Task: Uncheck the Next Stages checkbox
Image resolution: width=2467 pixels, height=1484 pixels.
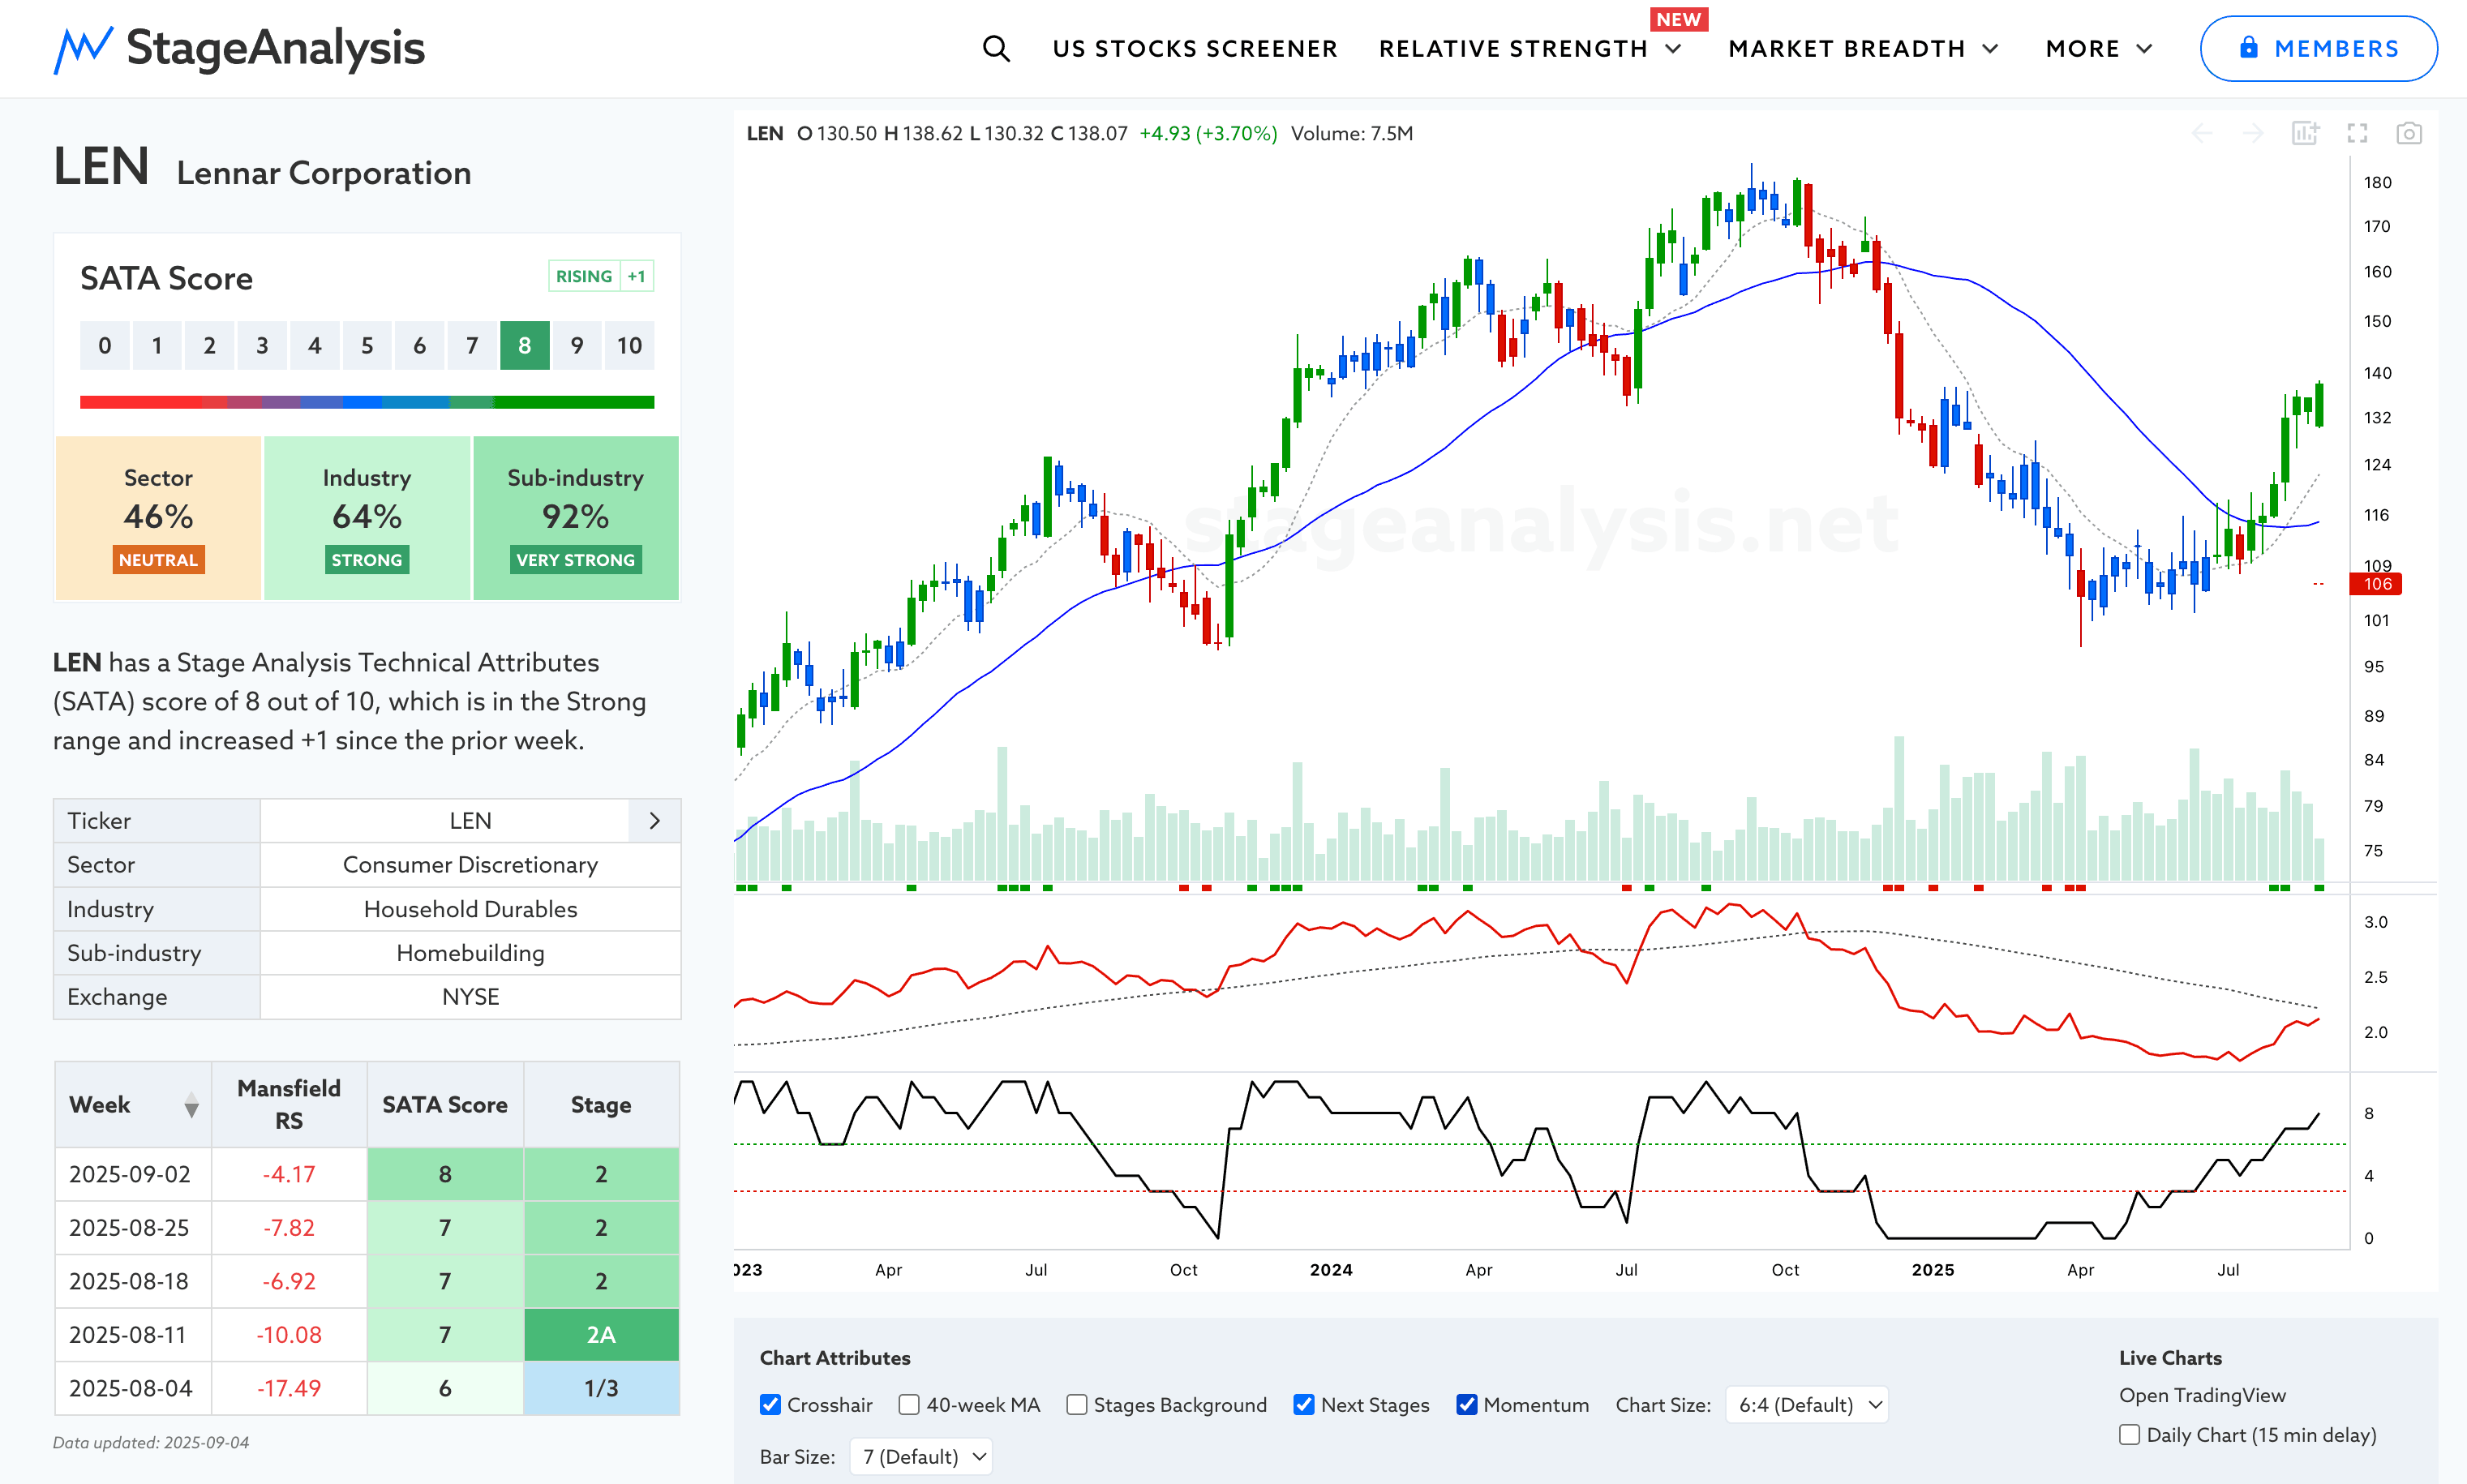Action: [1304, 1405]
